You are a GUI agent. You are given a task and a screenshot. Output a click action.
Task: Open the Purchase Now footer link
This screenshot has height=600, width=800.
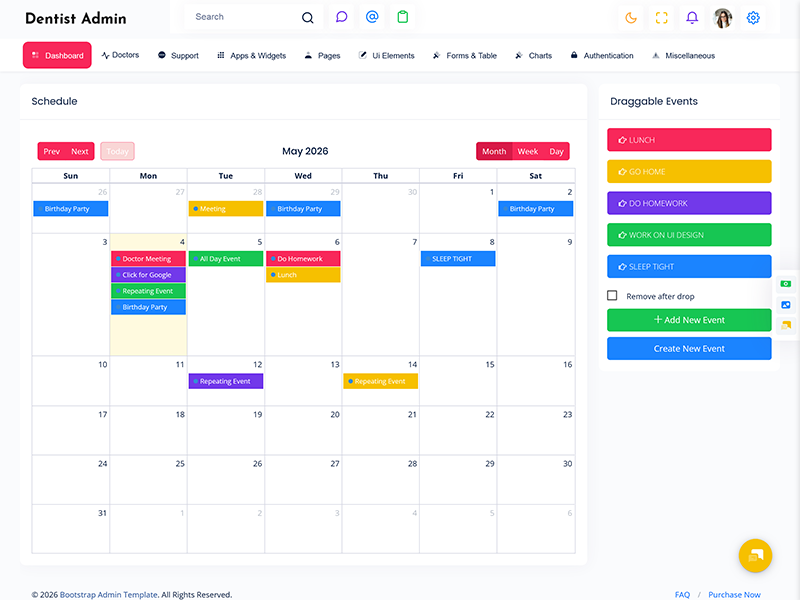734,594
